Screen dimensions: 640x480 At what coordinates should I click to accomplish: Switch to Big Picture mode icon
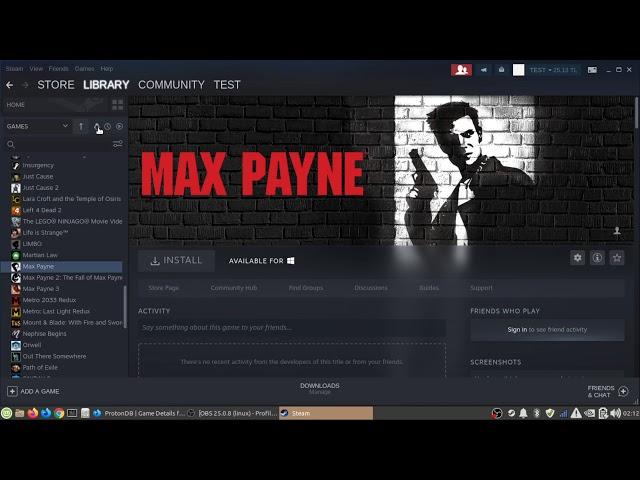(592, 70)
